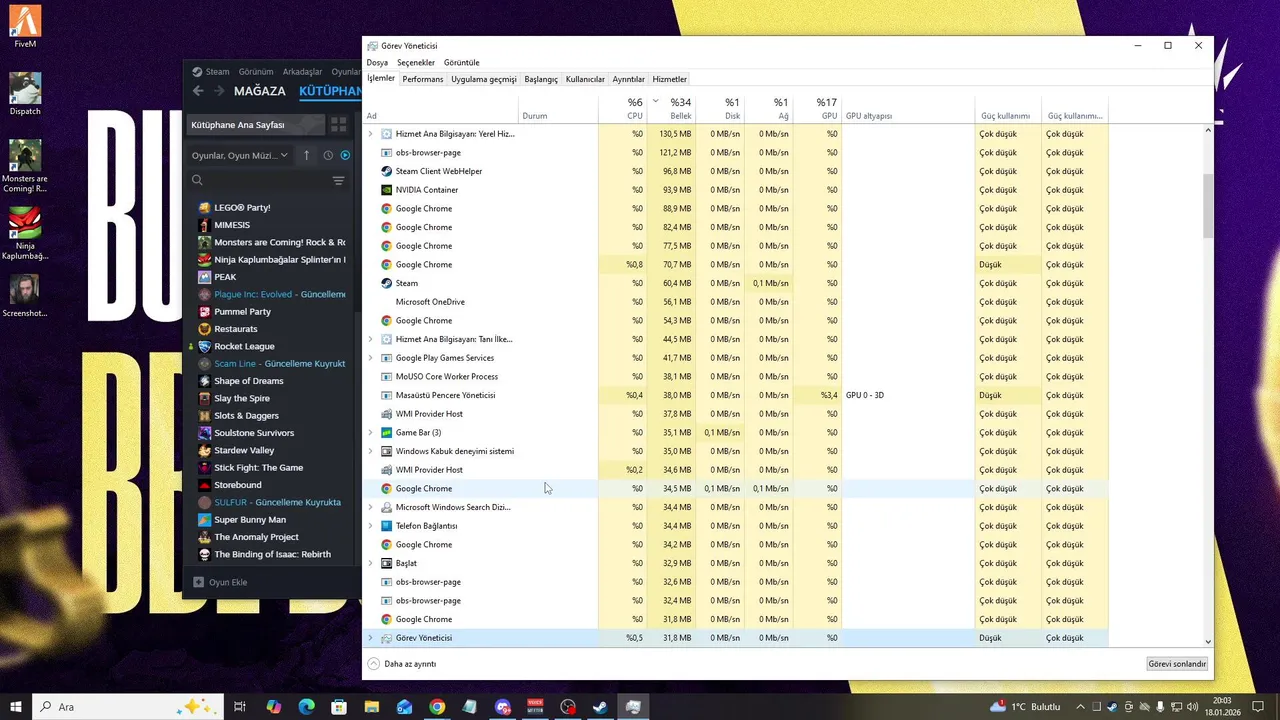Select the Screenshot desktop file icon
Viewport: 1280px width, 720px height.
pos(25,297)
